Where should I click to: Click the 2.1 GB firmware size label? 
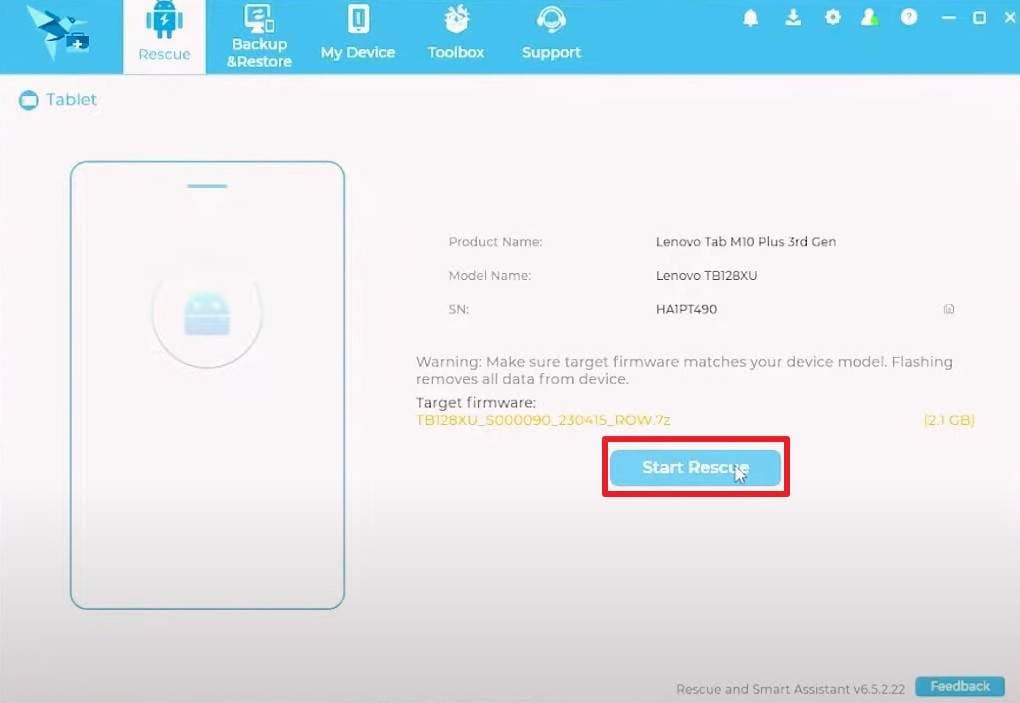click(948, 420)
